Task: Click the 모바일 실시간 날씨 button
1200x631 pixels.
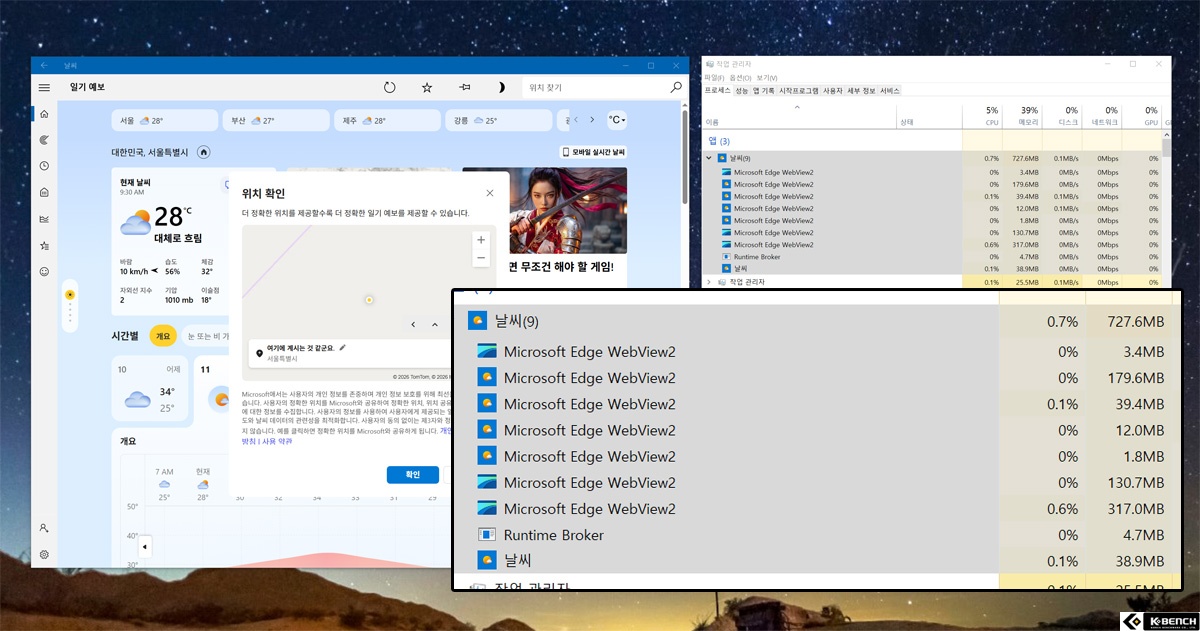Action: [593, 152]
